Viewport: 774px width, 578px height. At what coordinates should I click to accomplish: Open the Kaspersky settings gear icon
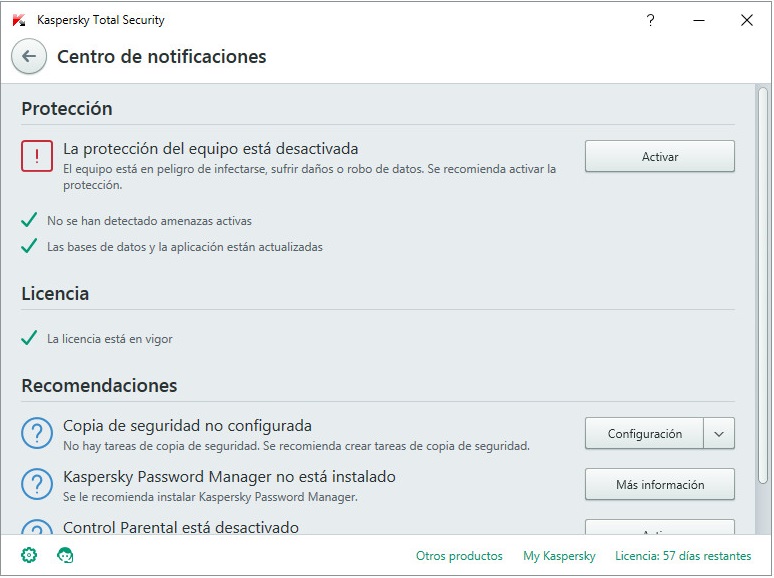coord(29,555)
